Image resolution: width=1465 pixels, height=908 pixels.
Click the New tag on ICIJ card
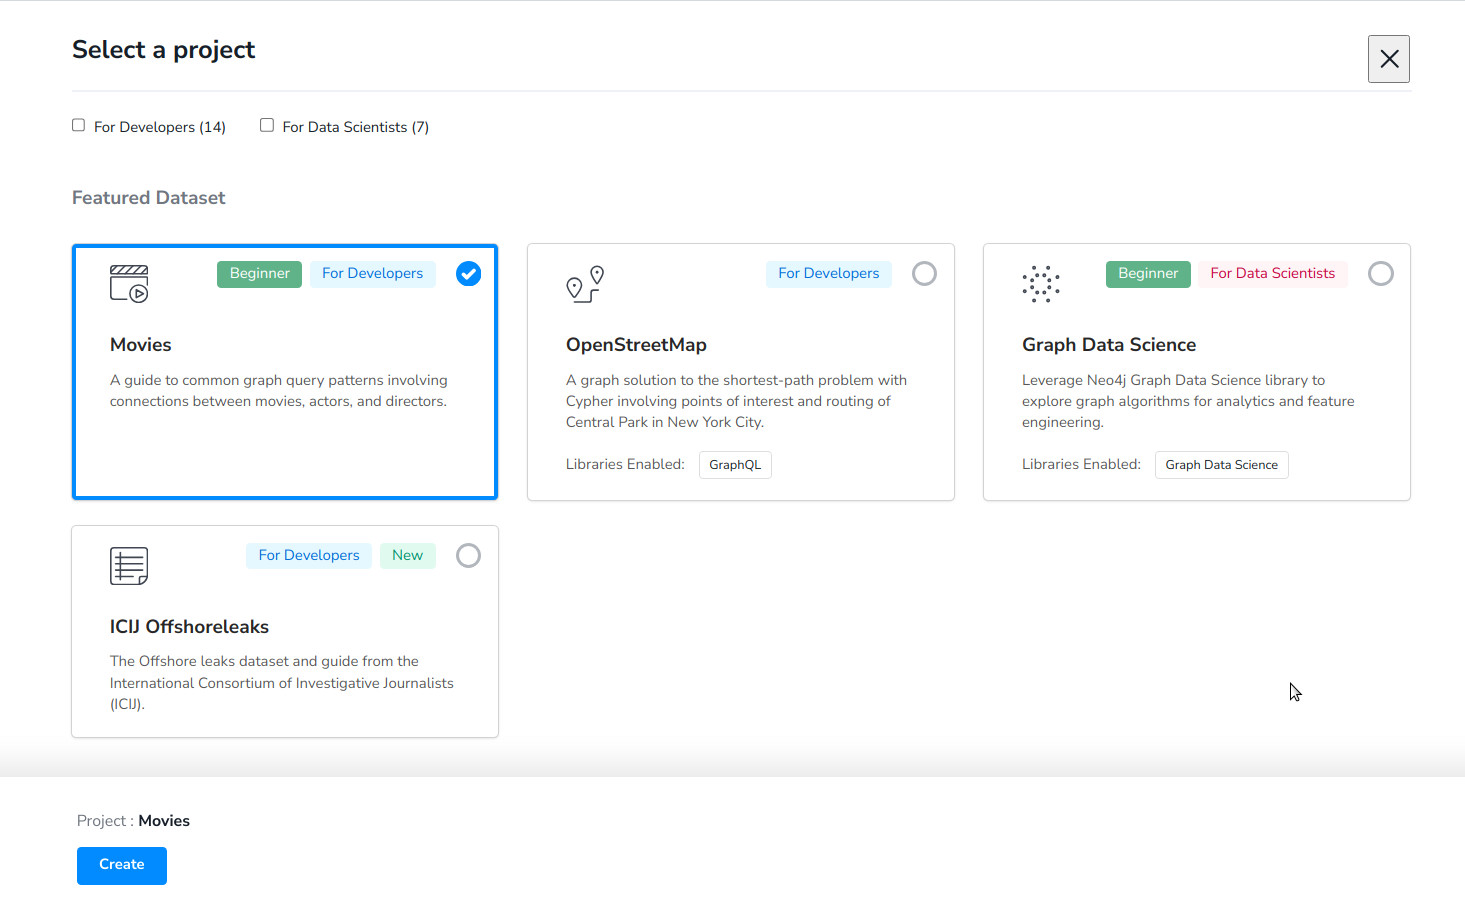pyautogui.click(x=408, y=556)
